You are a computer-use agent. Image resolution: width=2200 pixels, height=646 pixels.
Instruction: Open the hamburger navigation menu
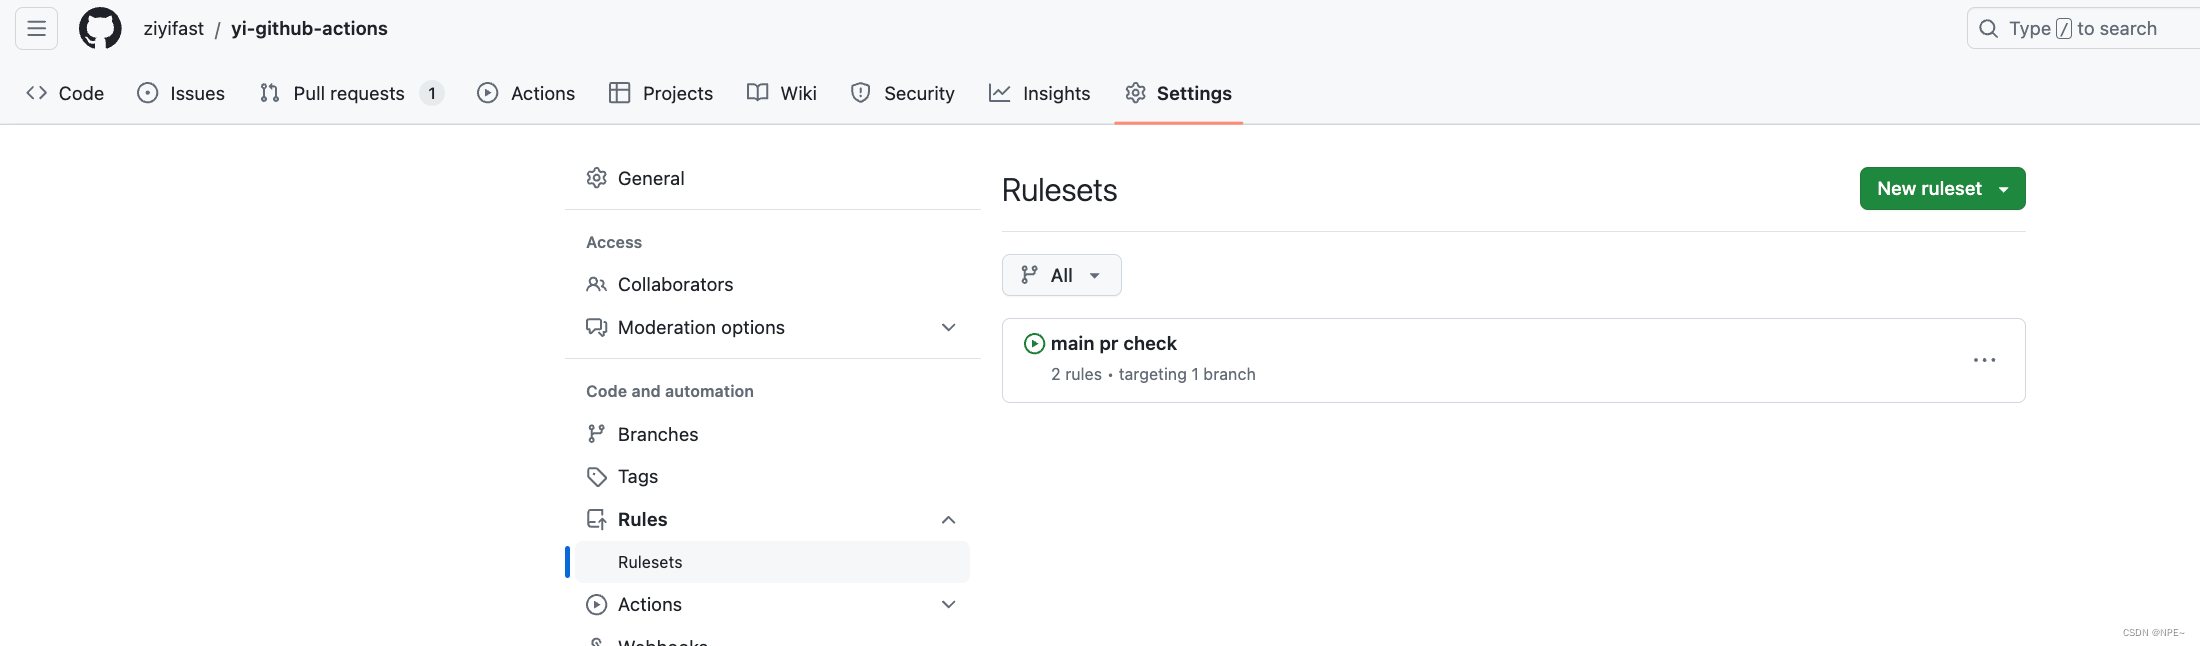[x=37, y=28]
